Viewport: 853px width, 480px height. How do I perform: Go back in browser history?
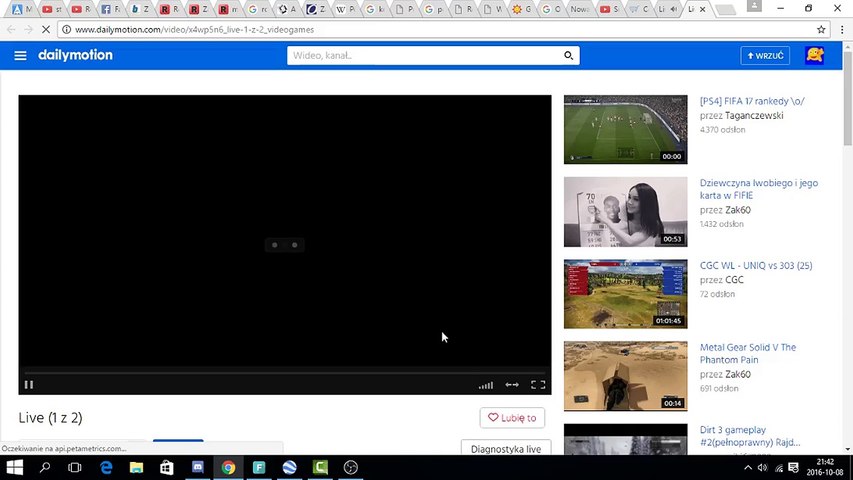[x=11, y=29]
